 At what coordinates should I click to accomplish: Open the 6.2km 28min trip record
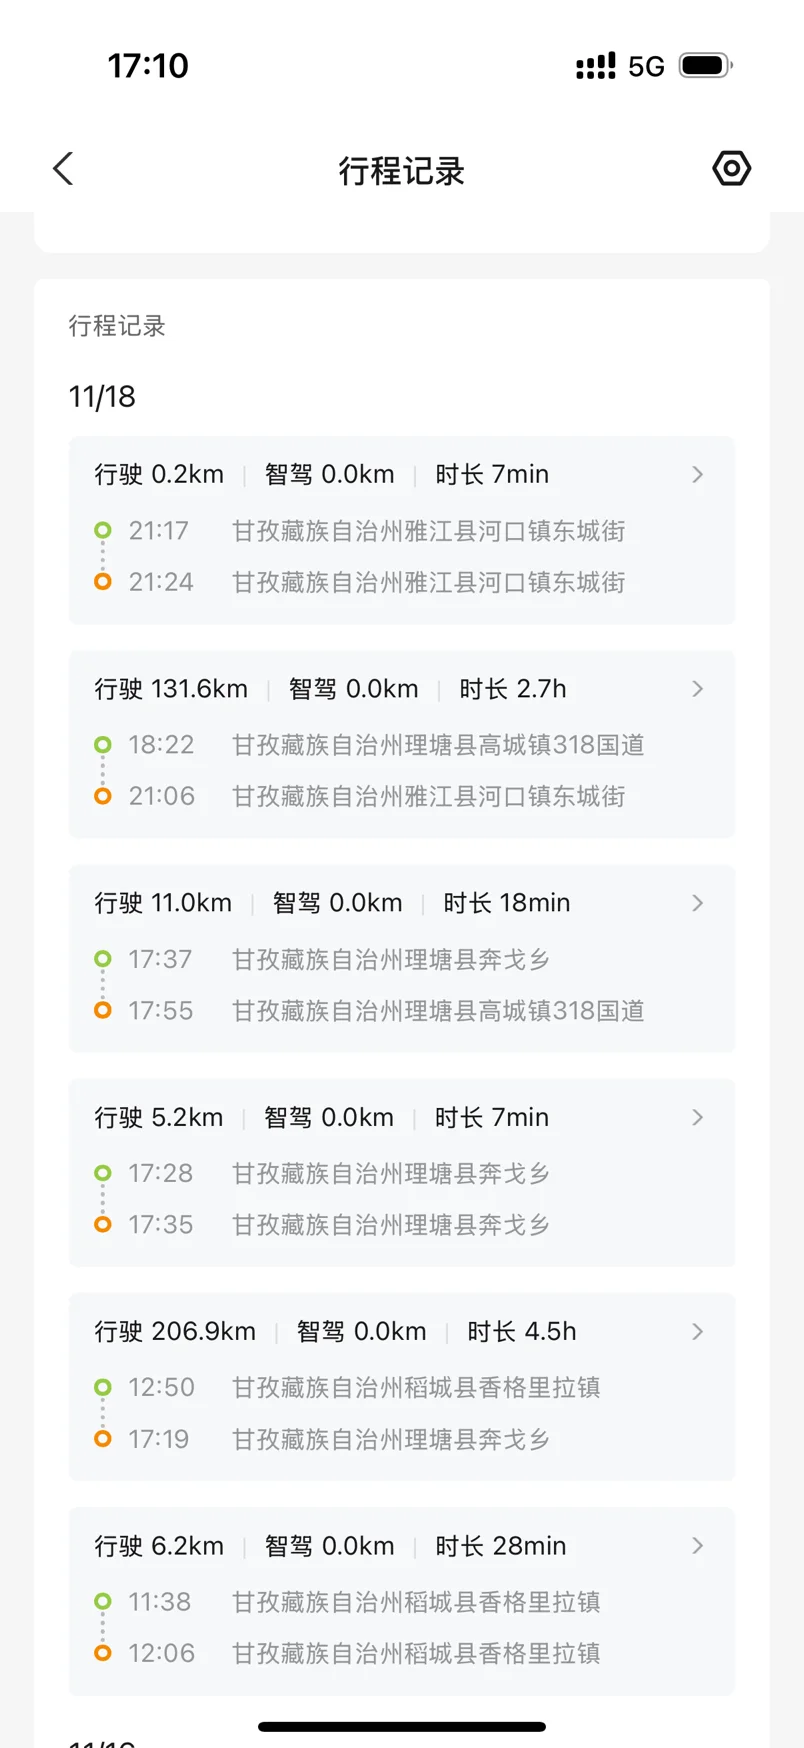[401, 1600]
